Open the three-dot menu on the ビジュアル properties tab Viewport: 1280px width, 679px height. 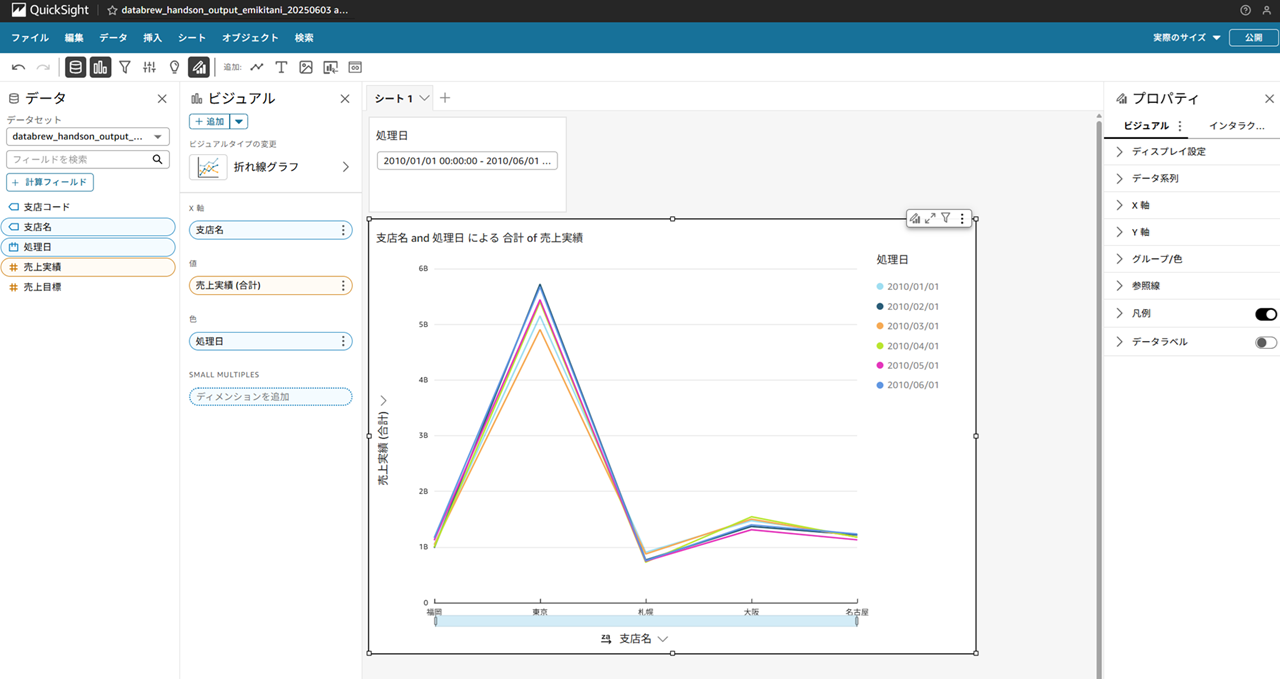point(1180,126)
